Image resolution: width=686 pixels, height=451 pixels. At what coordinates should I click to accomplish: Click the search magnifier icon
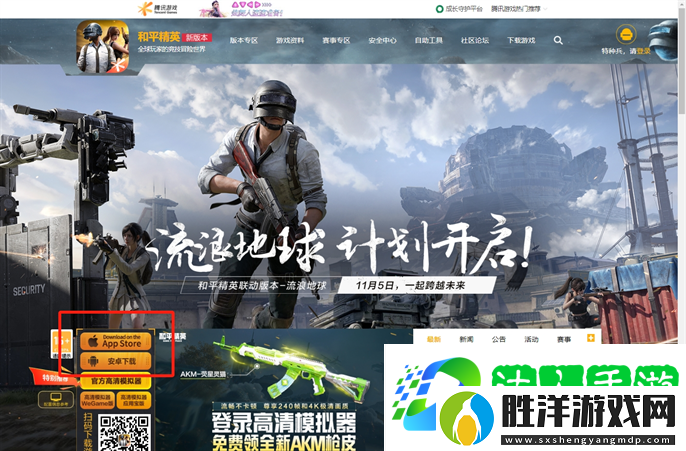point(558,40)
